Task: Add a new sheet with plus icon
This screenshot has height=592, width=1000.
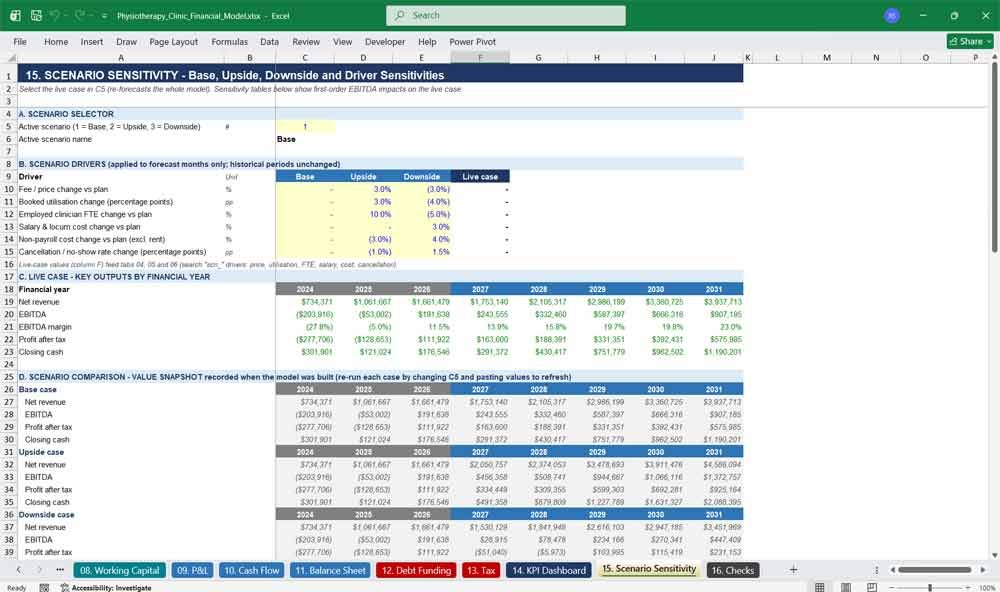Action: [793, 570]
